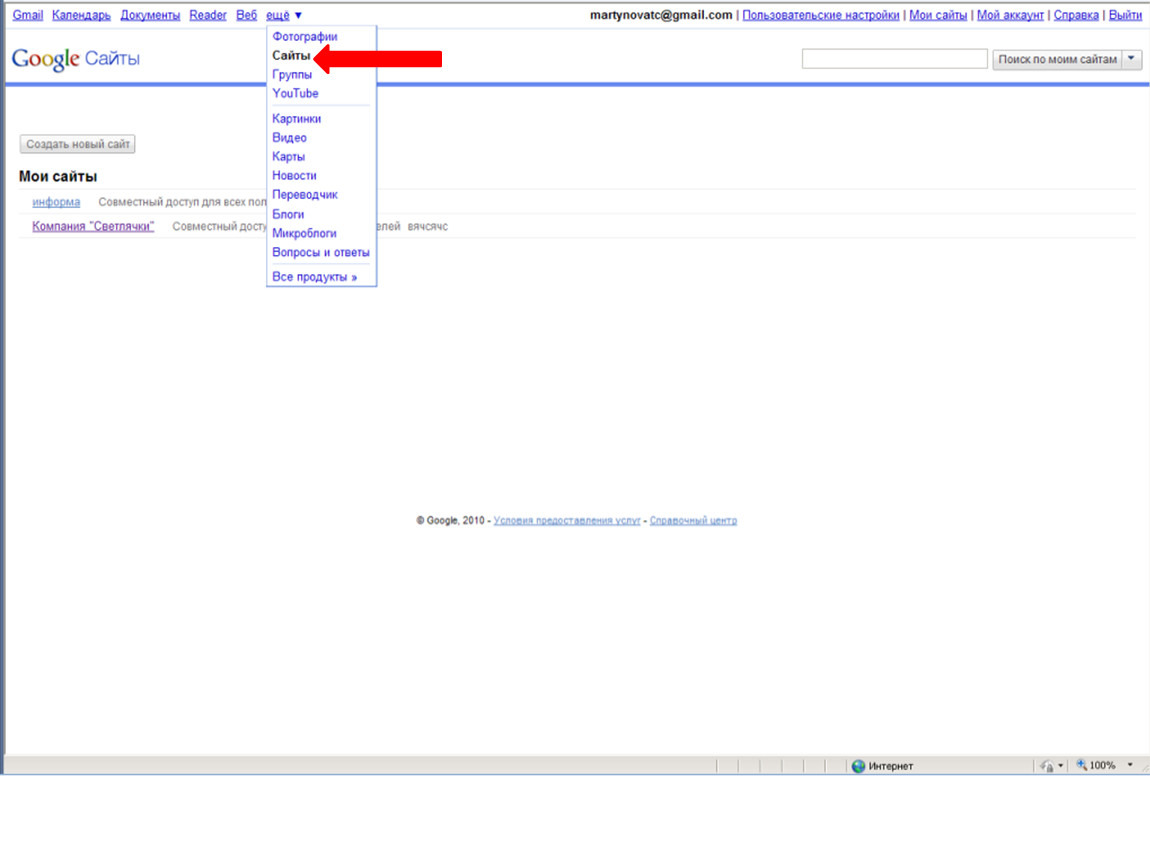Show Все продукты from the menu
Image resolution: width=1150 pixels, height=864 pixels.
click(314, 277)
